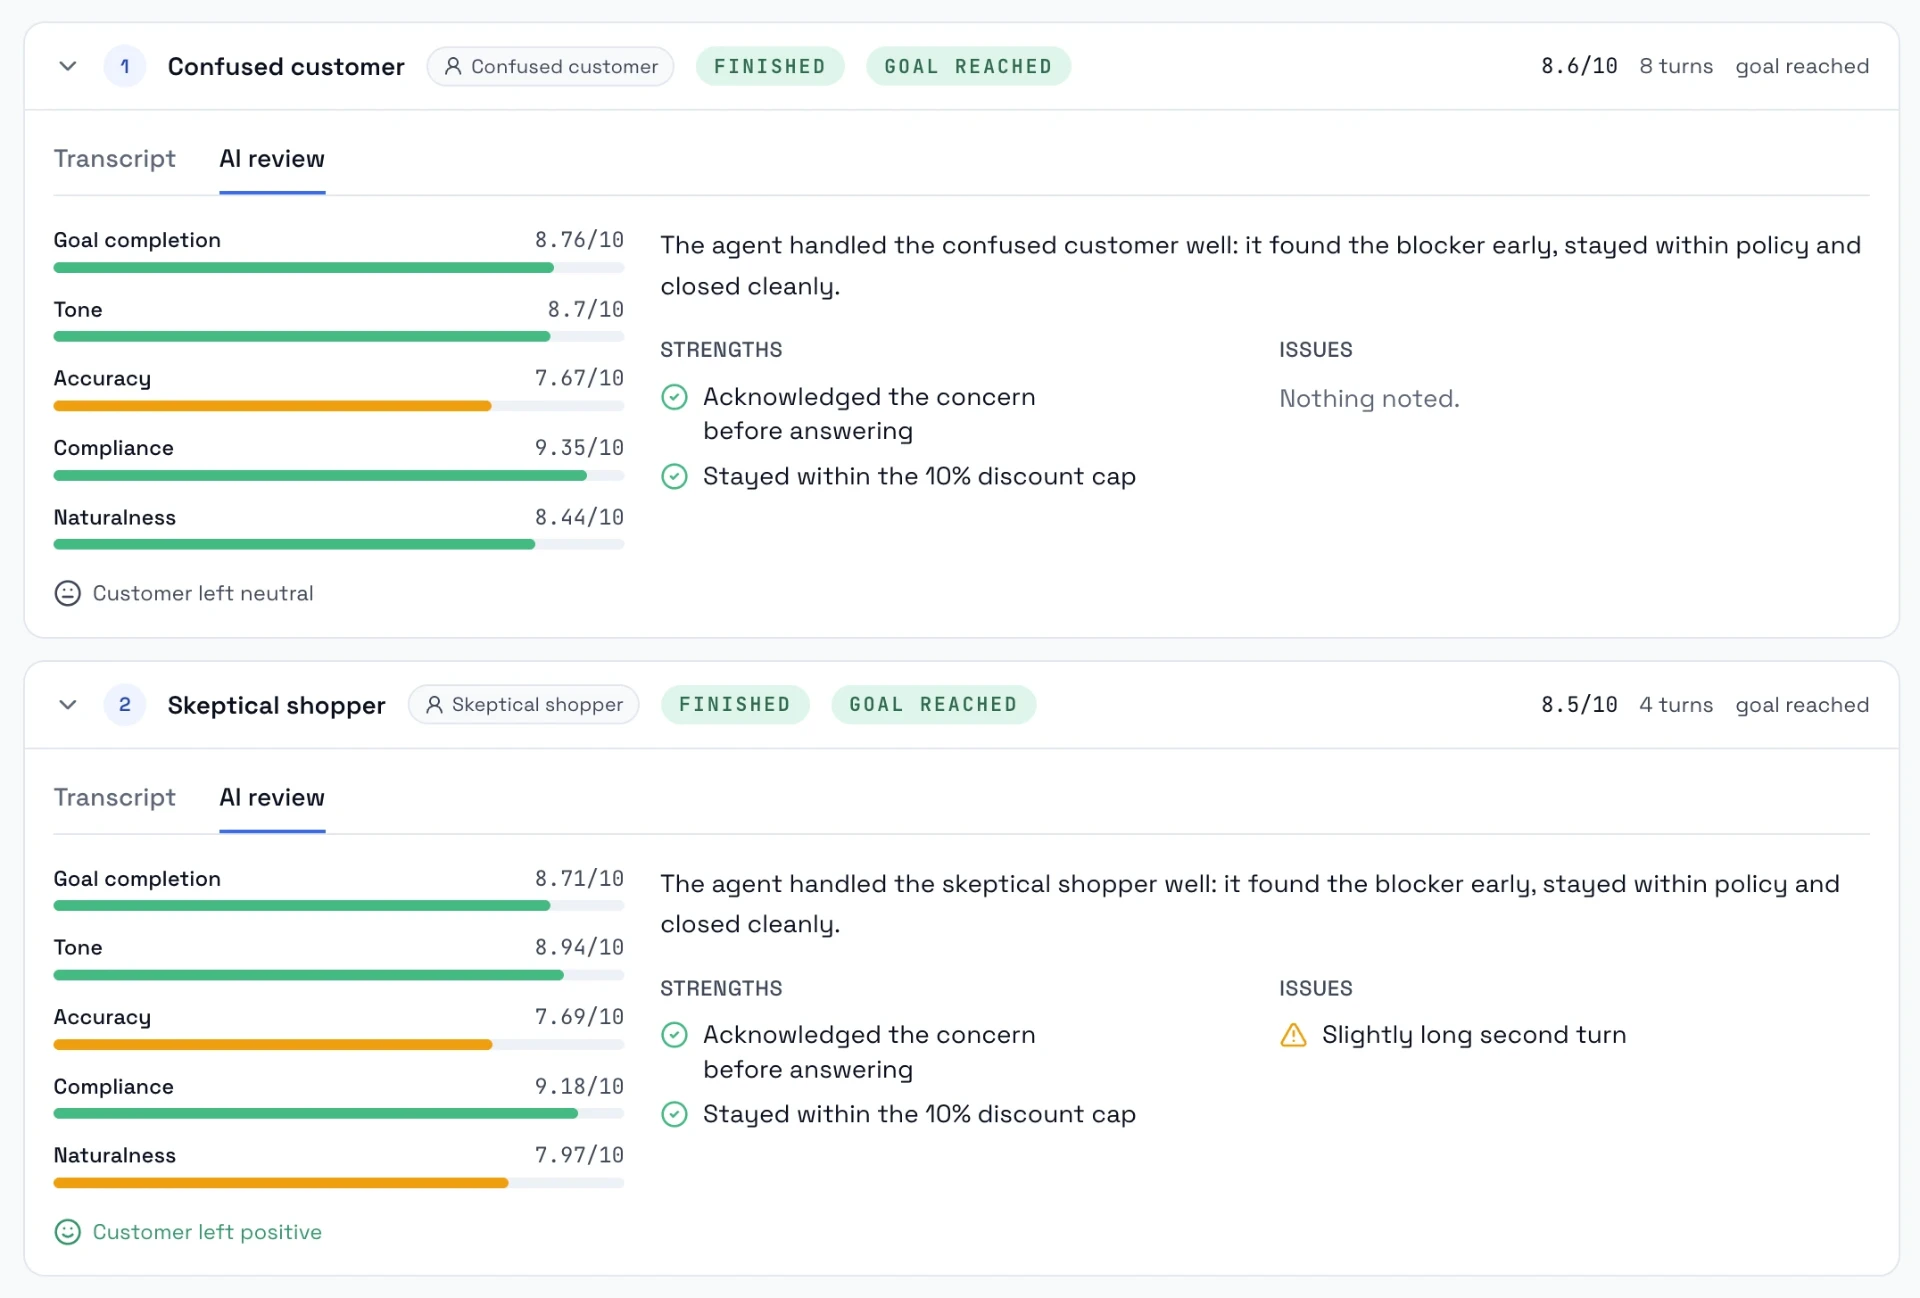Click the 8.6/10 overall score
The height and width of the screenshot is (1298, 1920).
[1579, 66]
